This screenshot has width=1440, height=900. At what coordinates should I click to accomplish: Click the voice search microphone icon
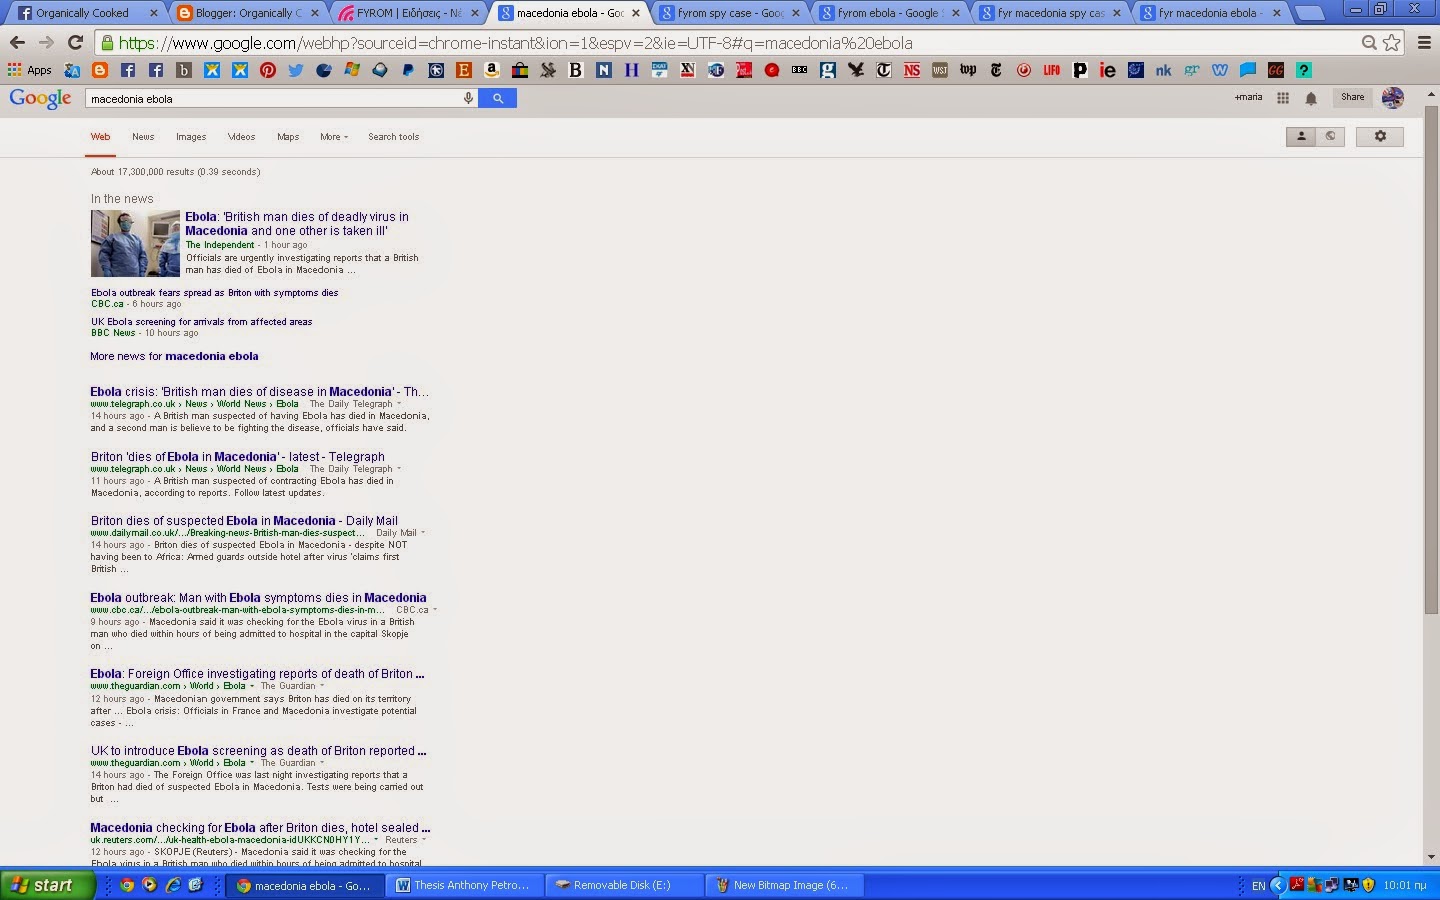[467, 98]
